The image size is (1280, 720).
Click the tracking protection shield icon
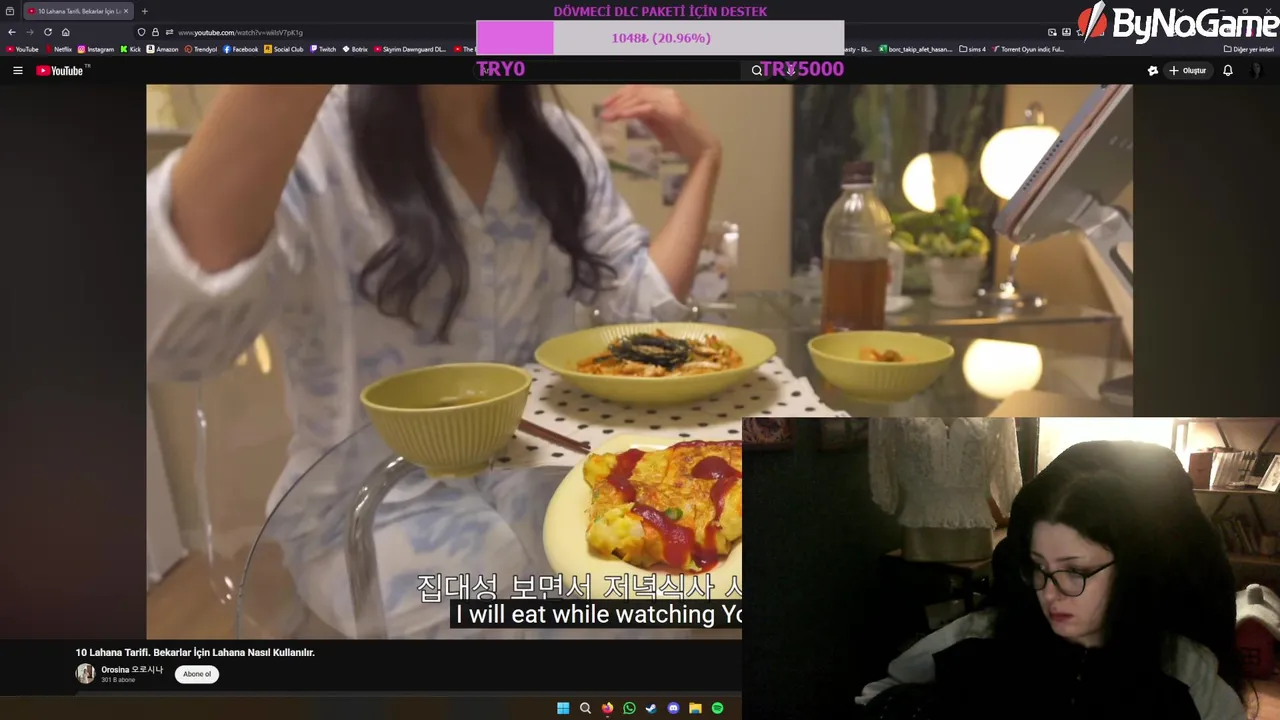tap(141, 32)
